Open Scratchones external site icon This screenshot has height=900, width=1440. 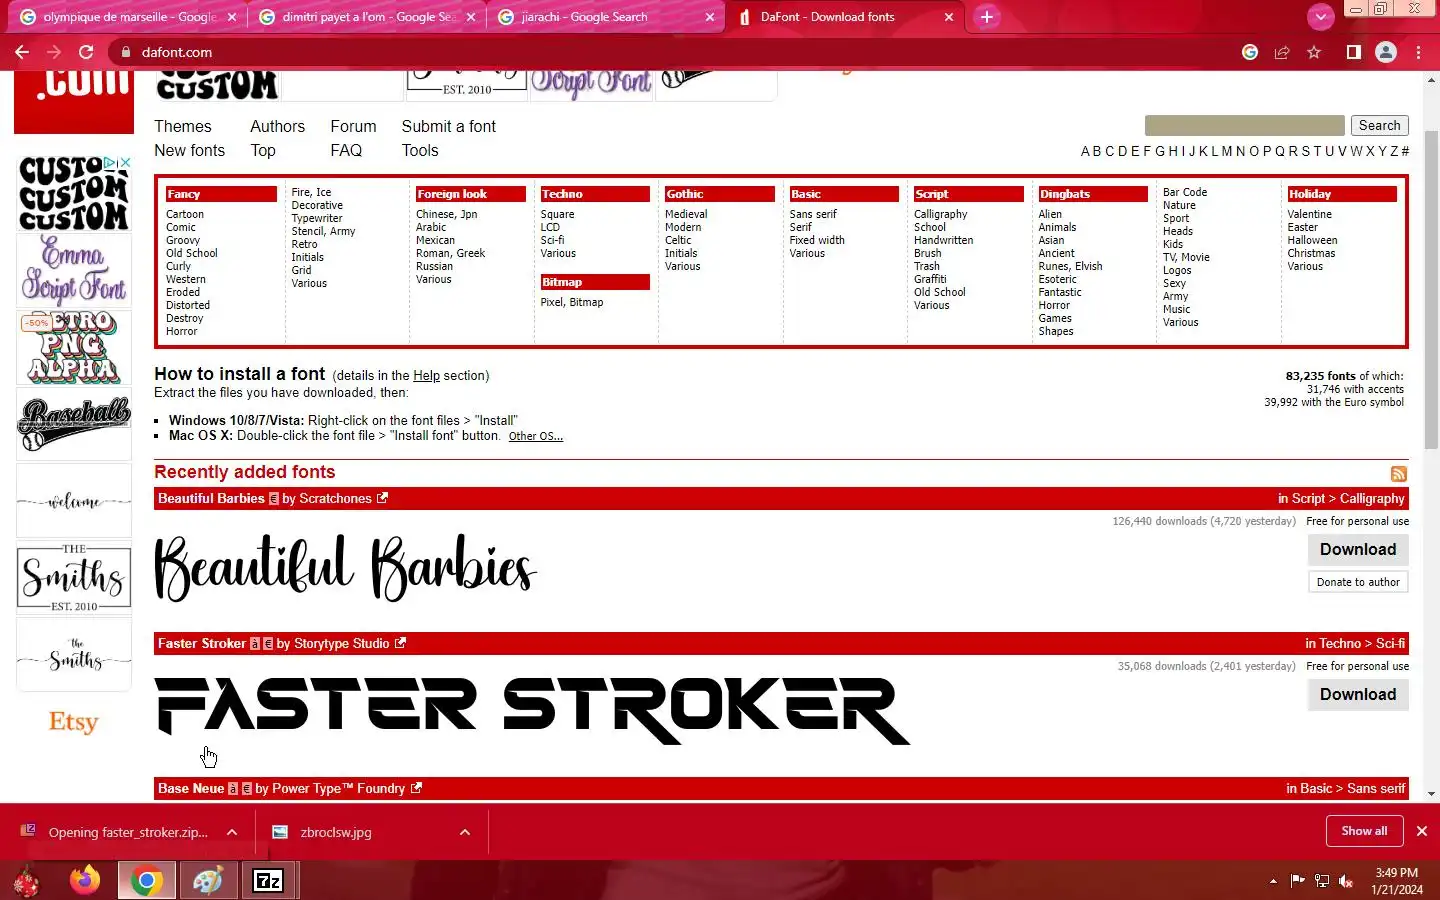click(x=382, y=498)
